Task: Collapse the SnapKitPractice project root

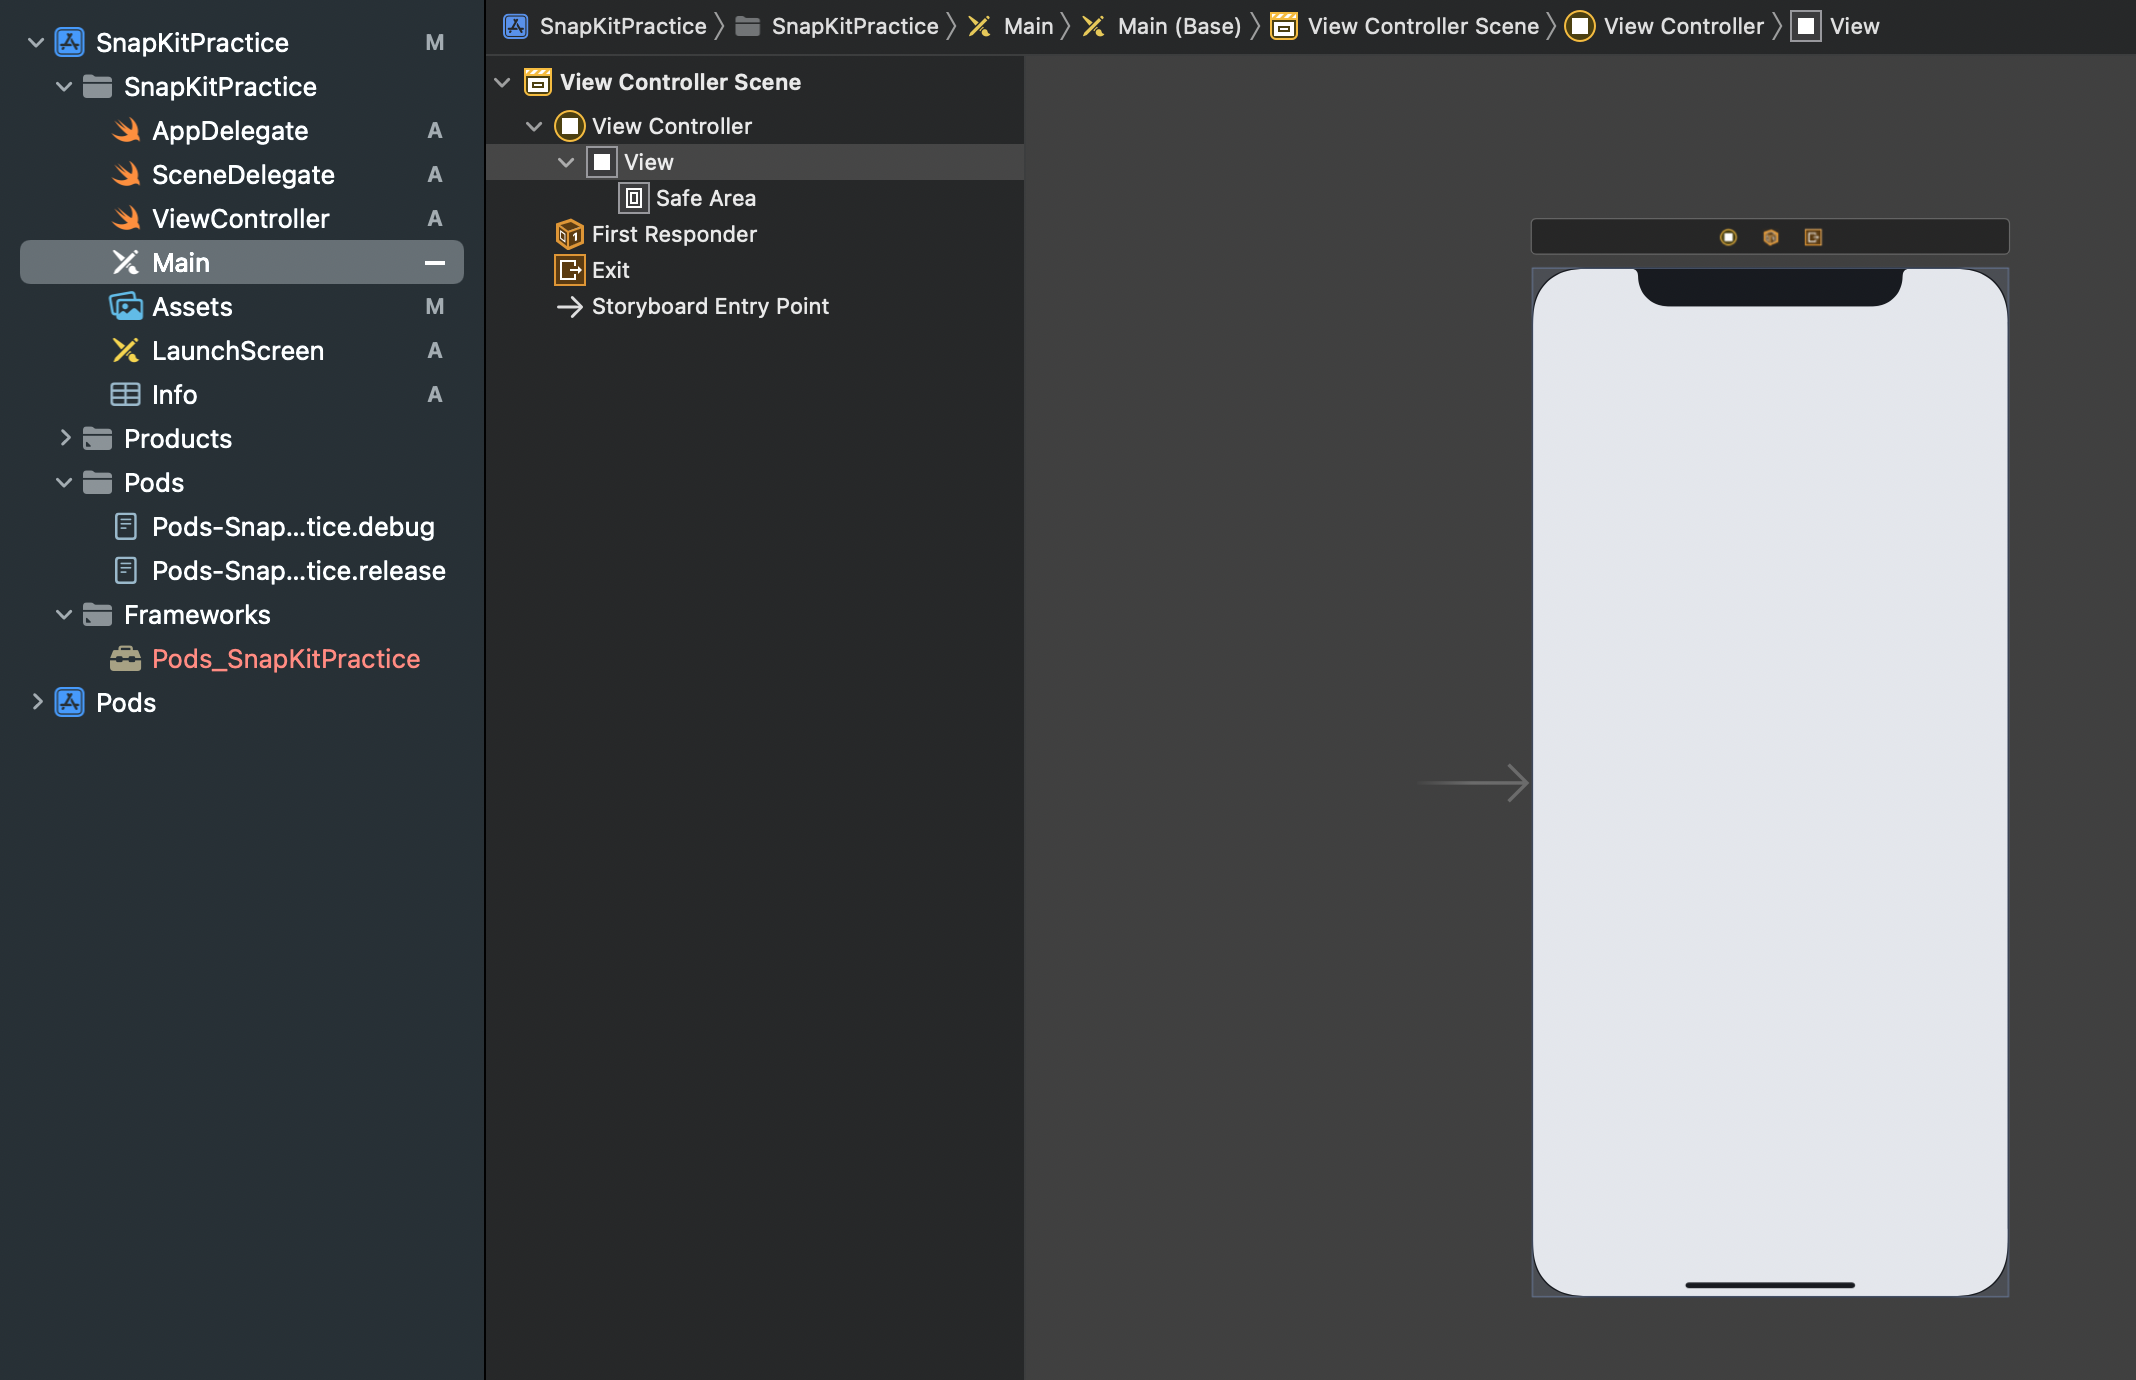Action: tap(36, 43)
